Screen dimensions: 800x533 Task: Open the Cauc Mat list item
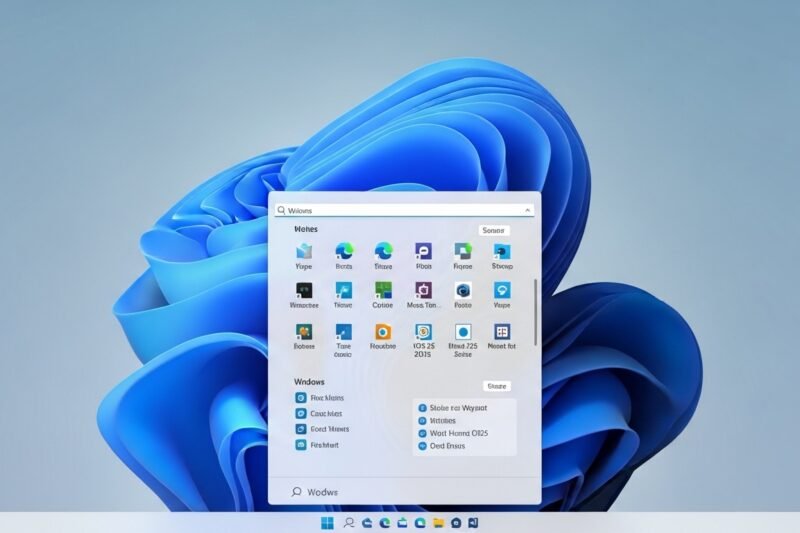tap(325, 413)
